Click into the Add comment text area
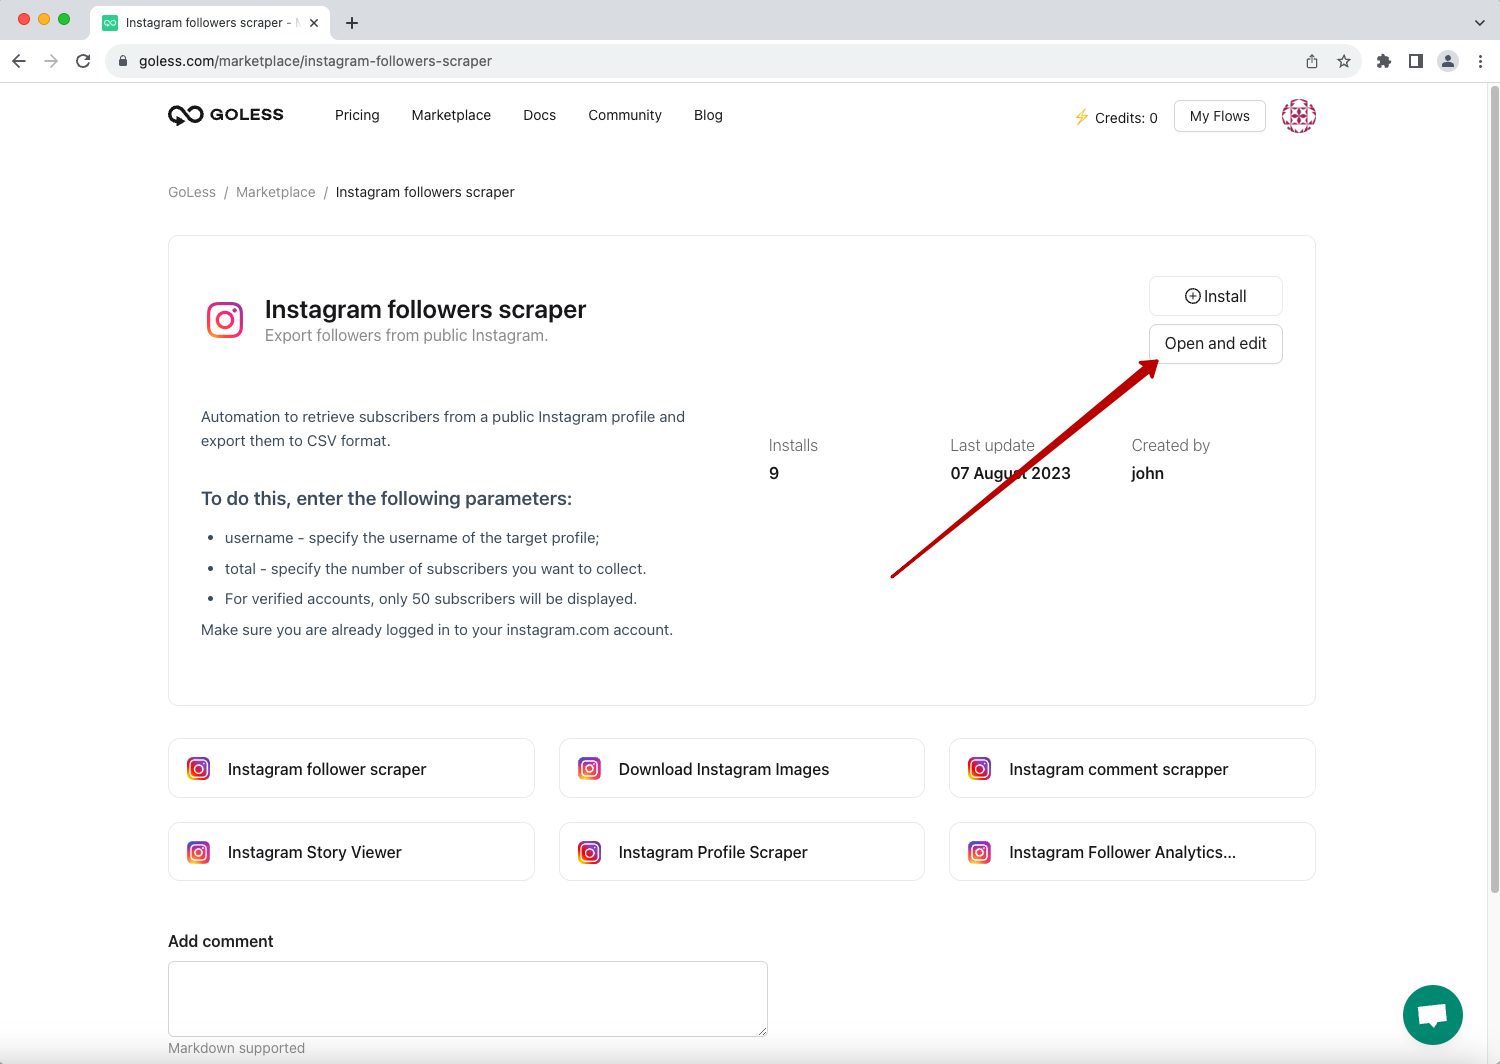This screenshot has height=1064, width=1500. pos(468,999)
